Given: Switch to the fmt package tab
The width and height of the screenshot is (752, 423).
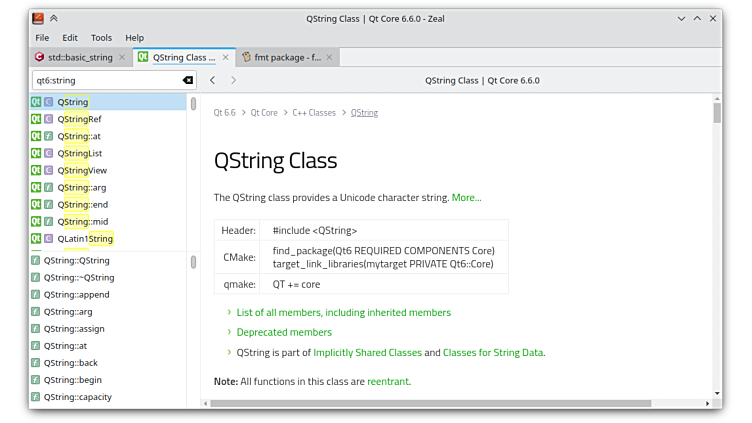Looking at the screenshot, I should point(285,58).
